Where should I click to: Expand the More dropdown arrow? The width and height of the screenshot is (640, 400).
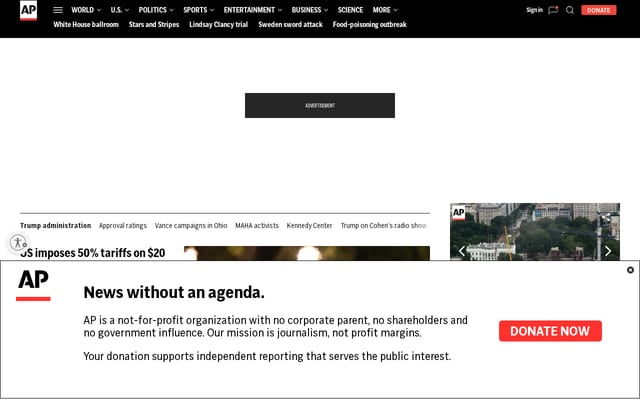[395, 10]
